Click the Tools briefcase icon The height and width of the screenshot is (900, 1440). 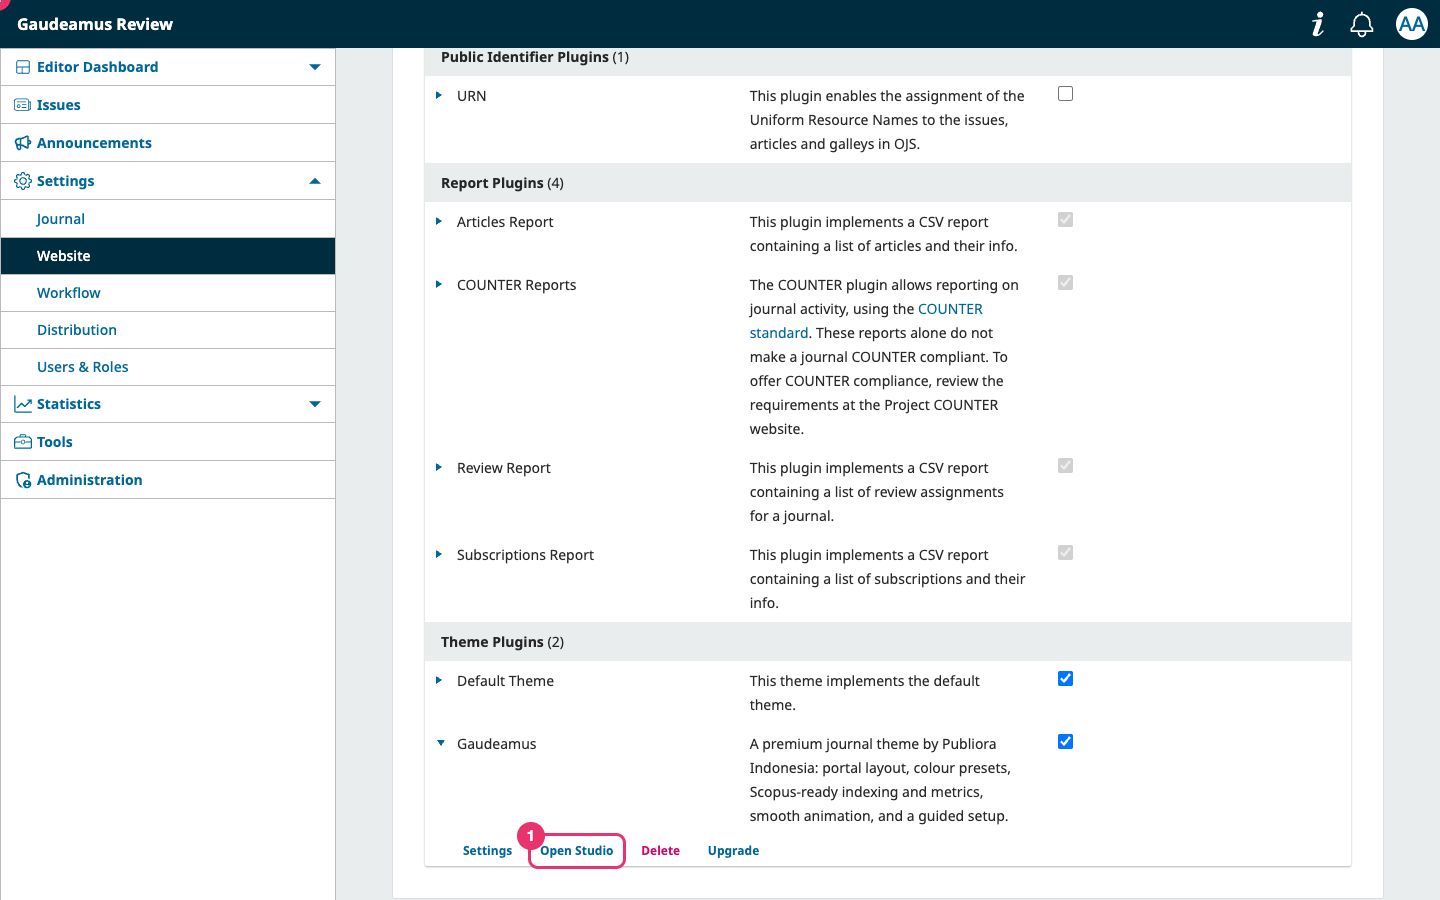[23, 442]
